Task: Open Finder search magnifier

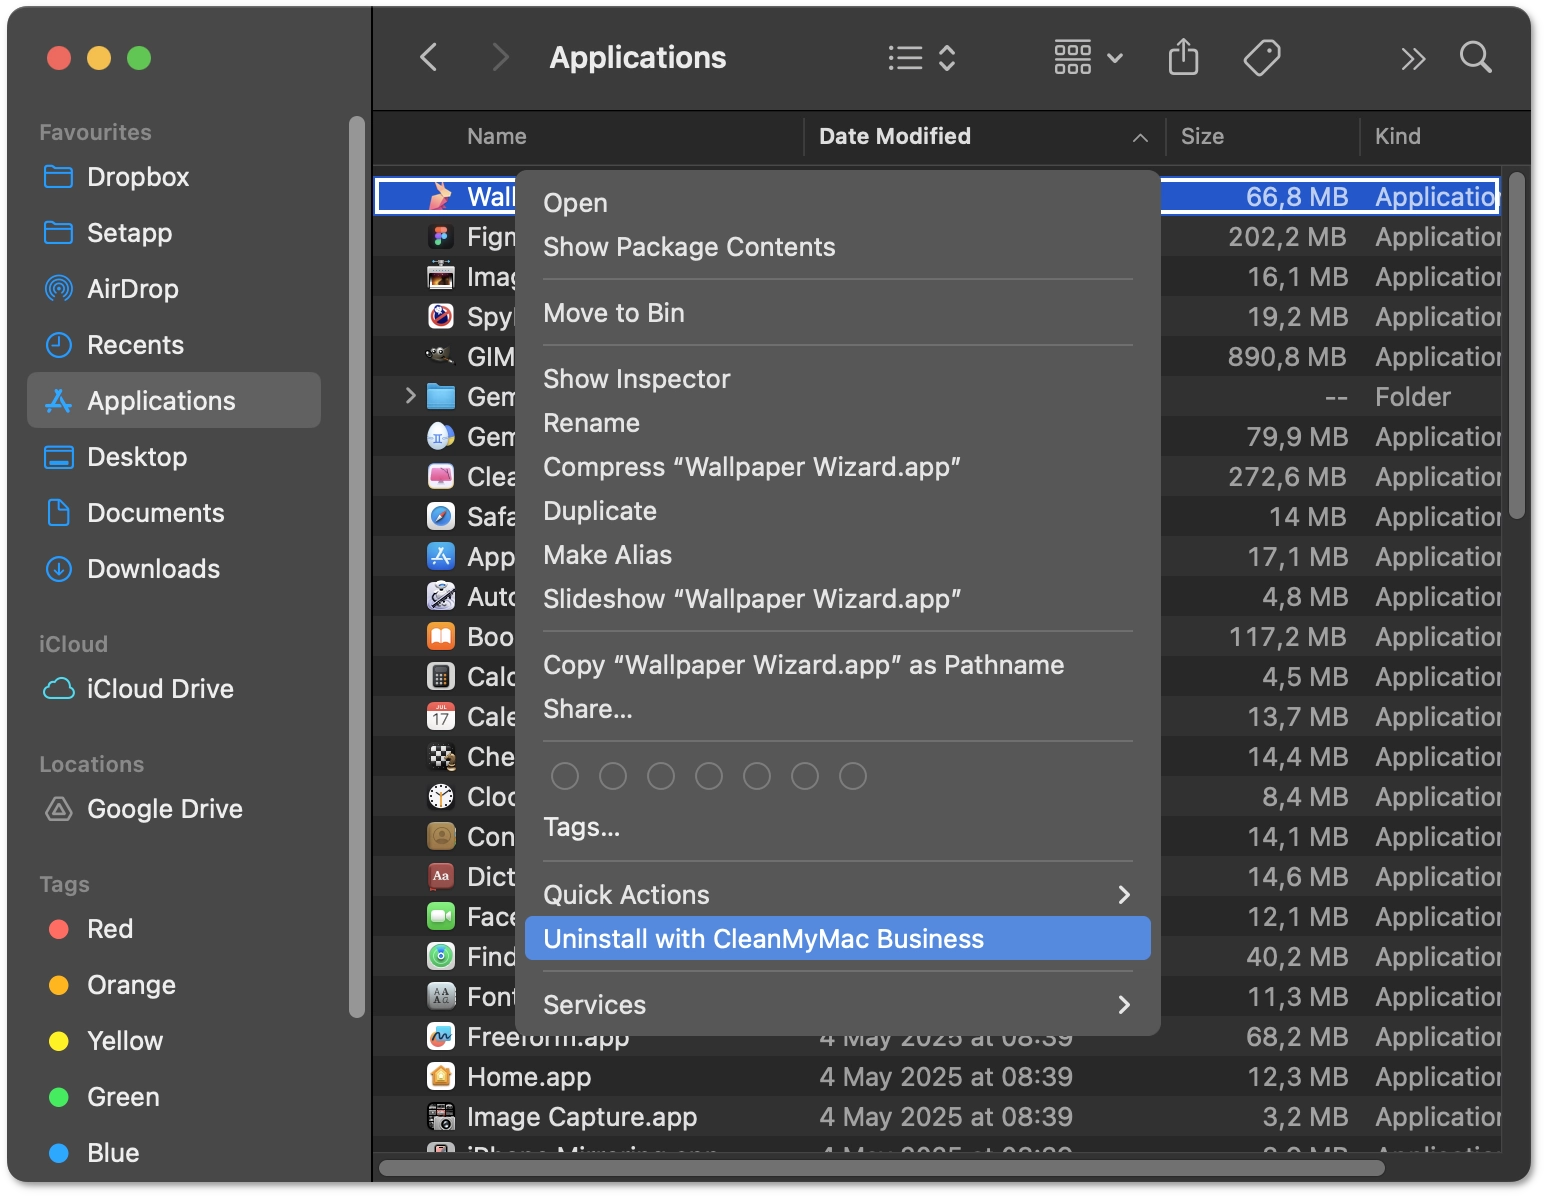Action: [x=1475, y=57]
